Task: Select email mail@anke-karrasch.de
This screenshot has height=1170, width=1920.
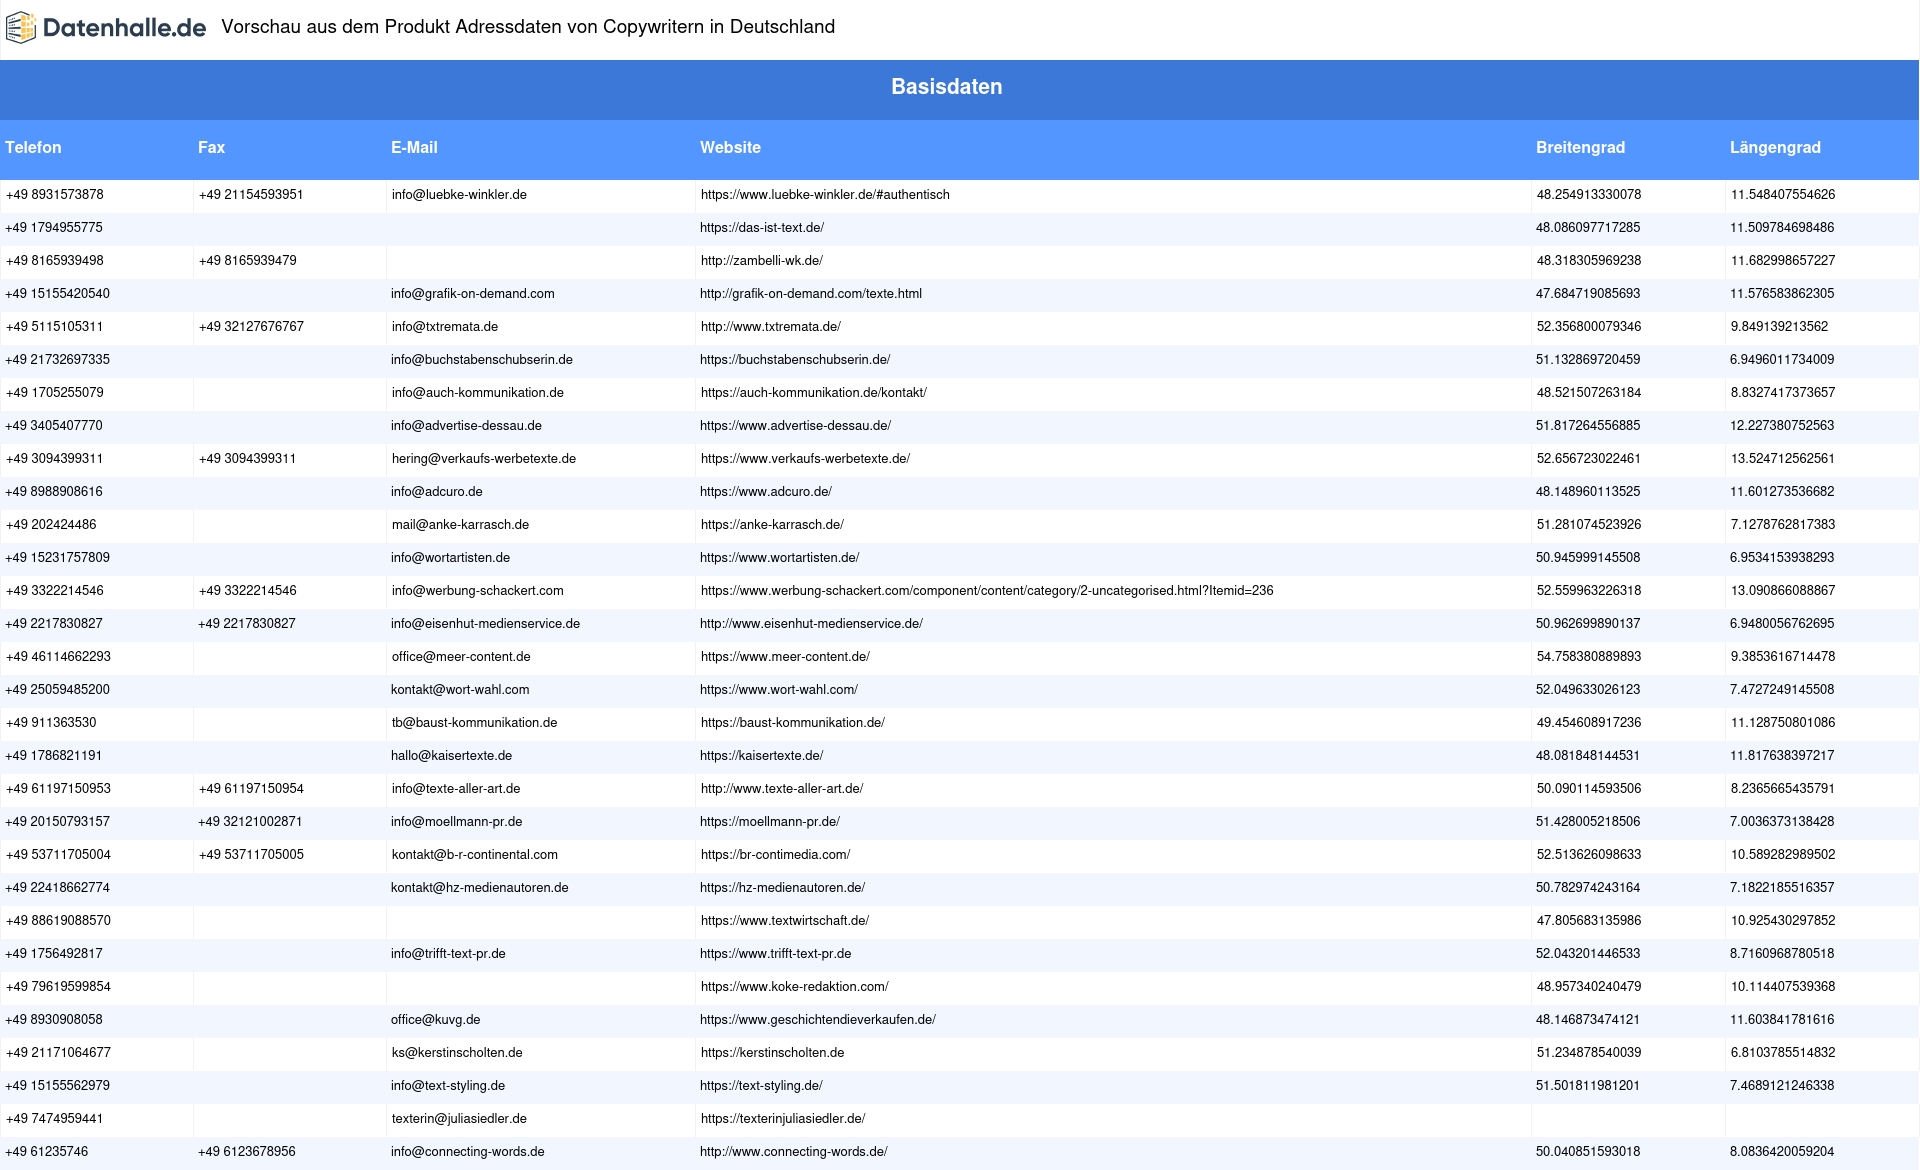Action: point(460,525)
